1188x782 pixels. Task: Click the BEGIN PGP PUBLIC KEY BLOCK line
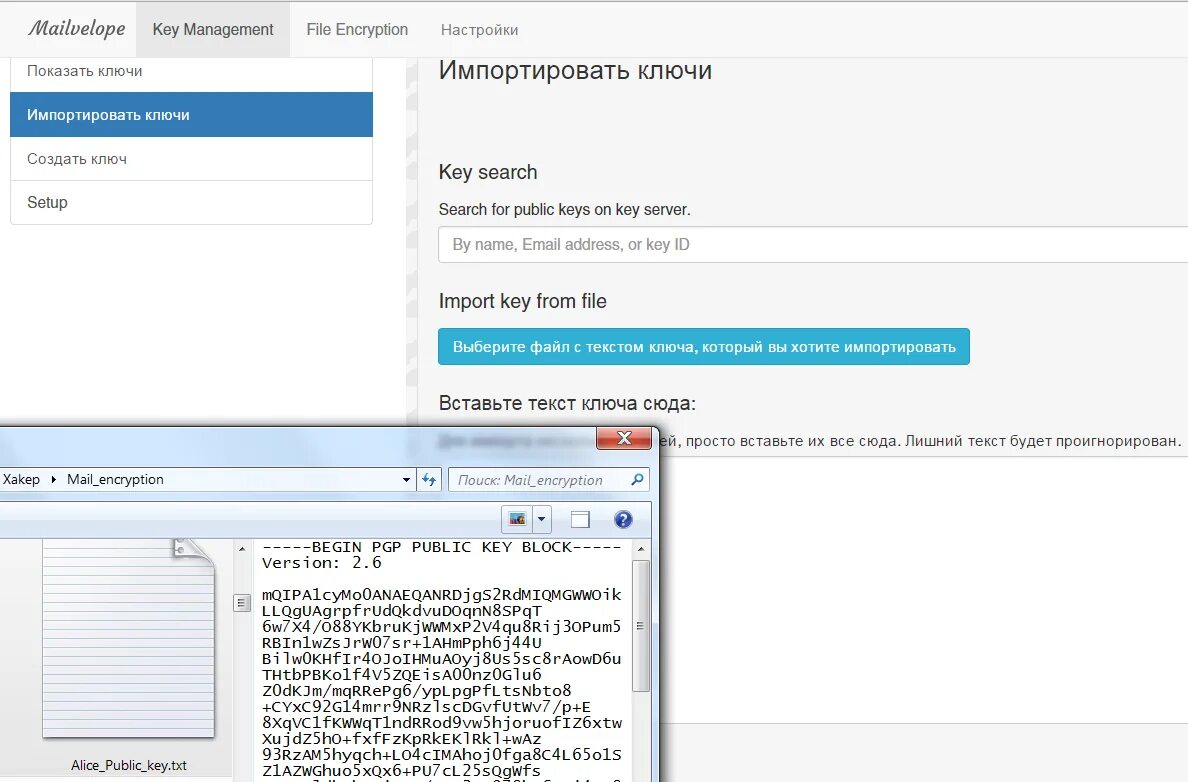[x=442, y=547]
